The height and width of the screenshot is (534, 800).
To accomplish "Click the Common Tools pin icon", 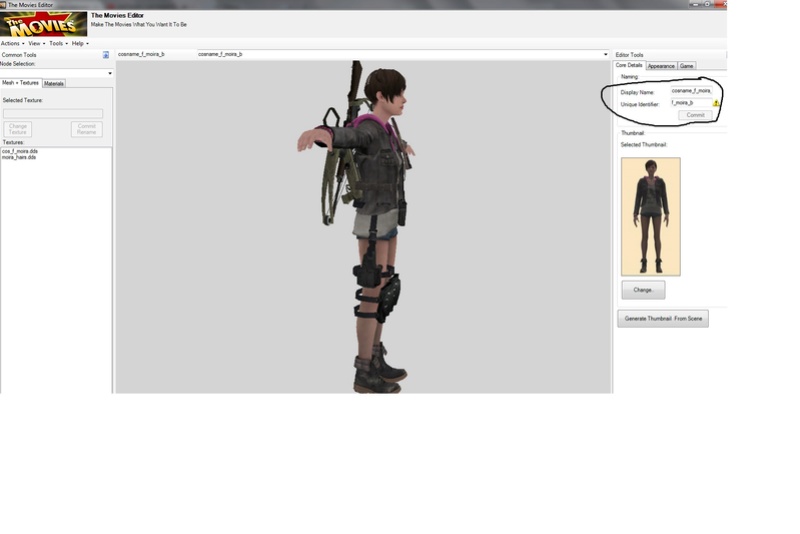I will 106,55.
